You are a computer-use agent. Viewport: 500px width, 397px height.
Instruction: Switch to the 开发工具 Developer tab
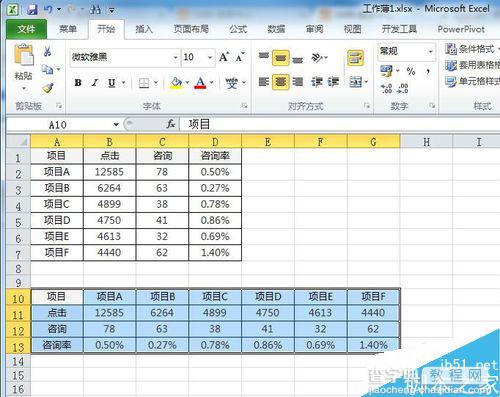click(399, 29)
